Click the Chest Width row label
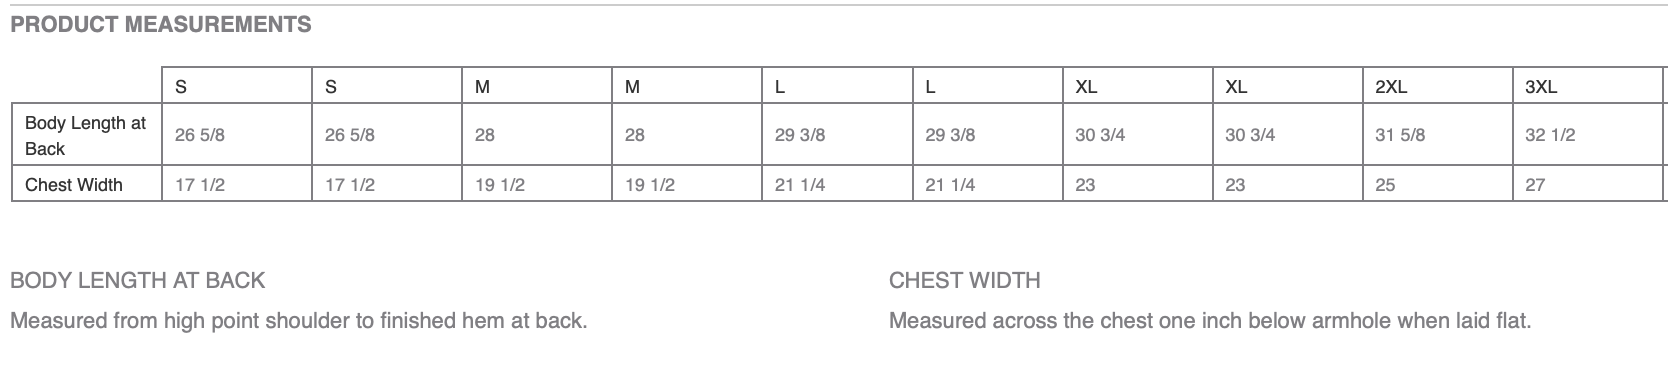The image size is (1668, 366). click(x=74, y=185)
